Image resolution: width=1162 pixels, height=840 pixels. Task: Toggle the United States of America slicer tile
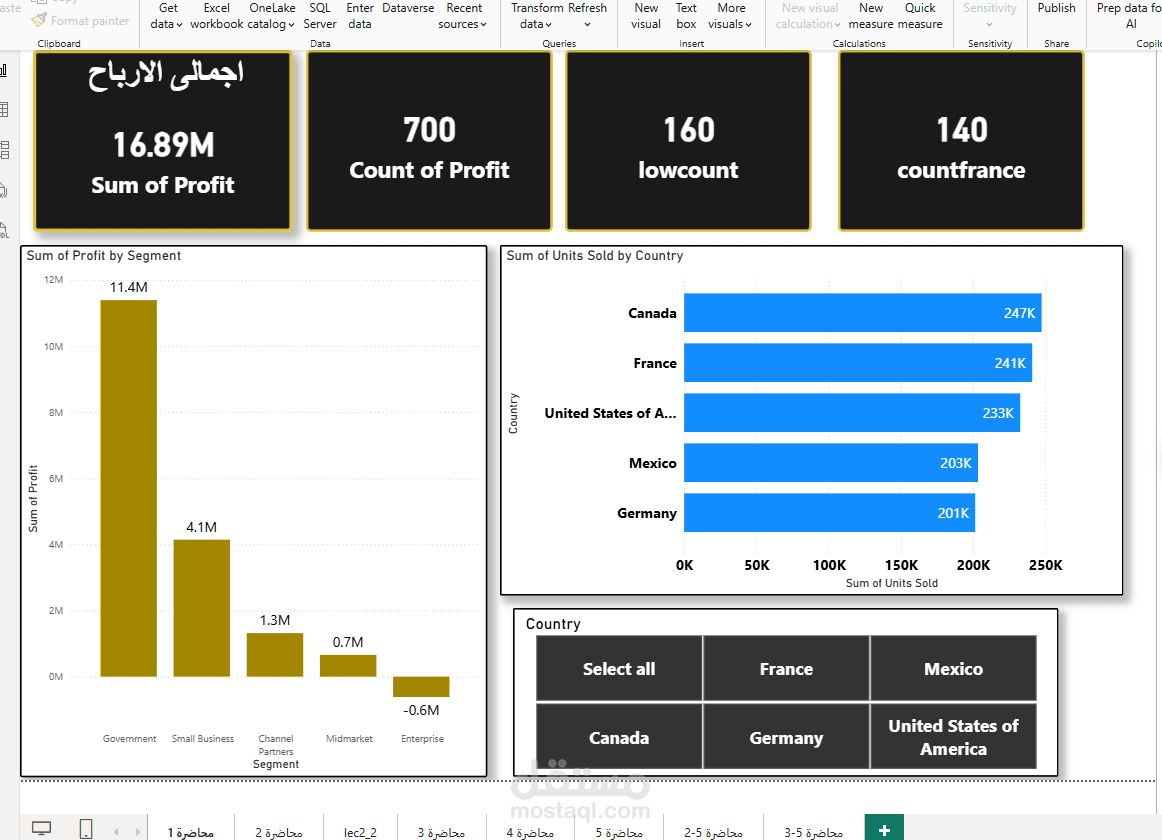953,738
